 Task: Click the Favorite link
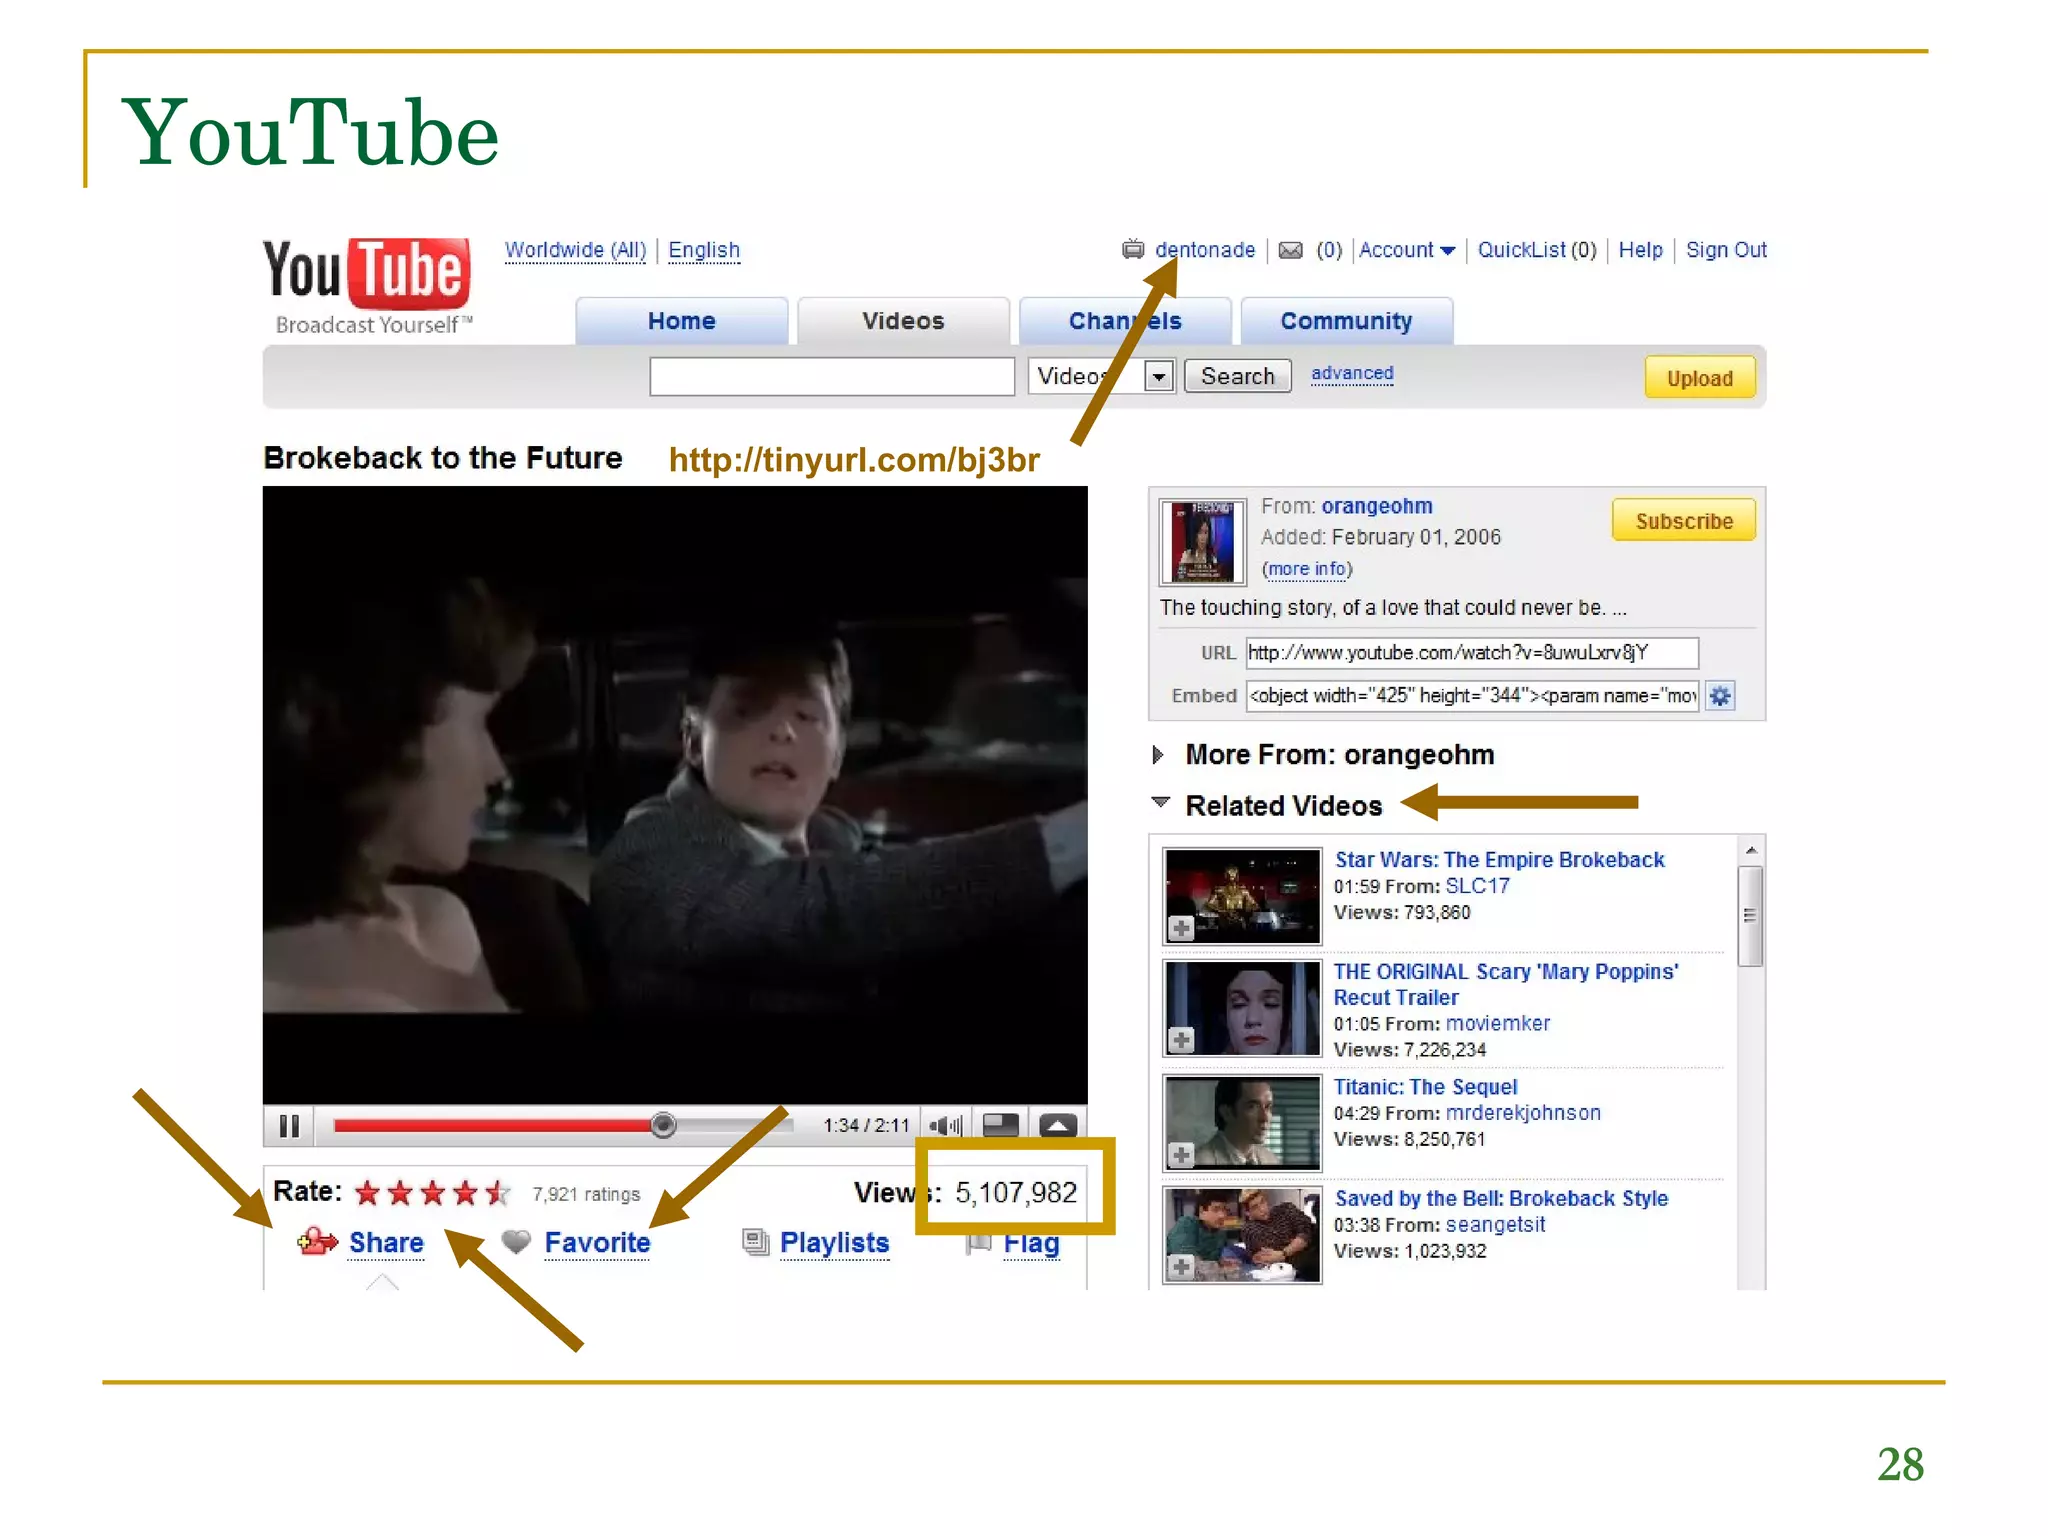click(597, 1242)
